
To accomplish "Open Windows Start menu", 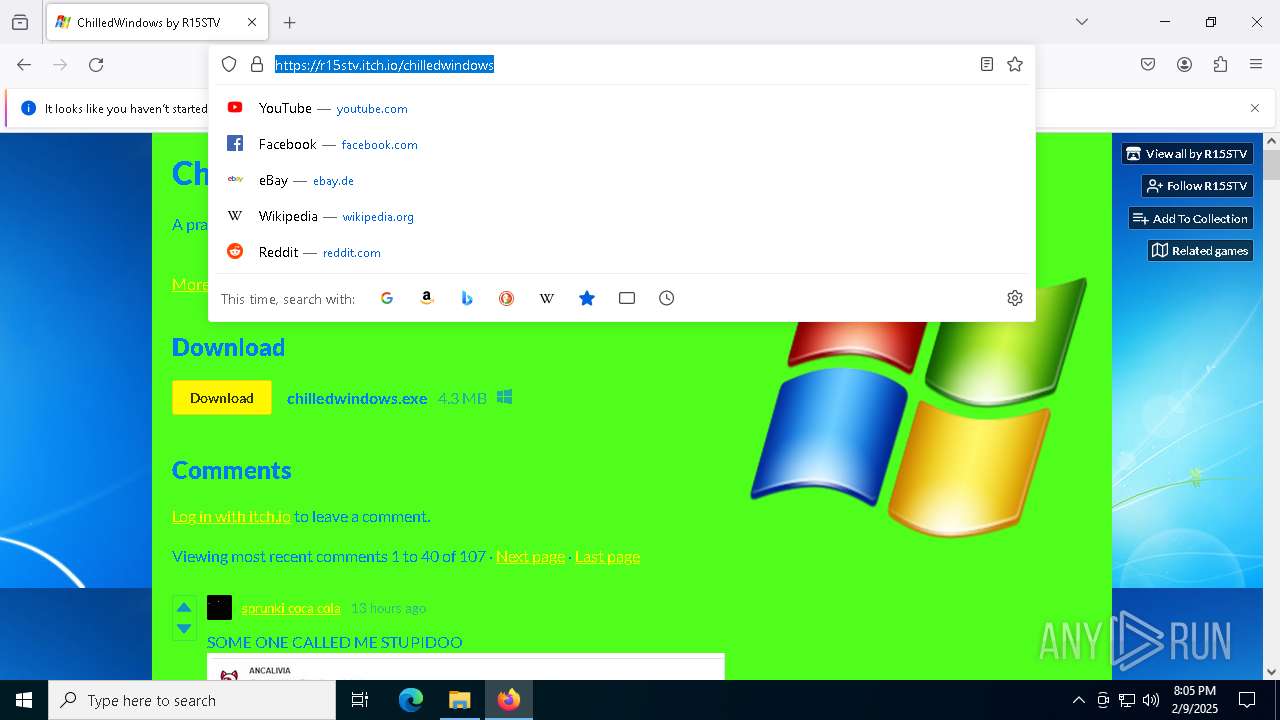I will coord(24,700).
